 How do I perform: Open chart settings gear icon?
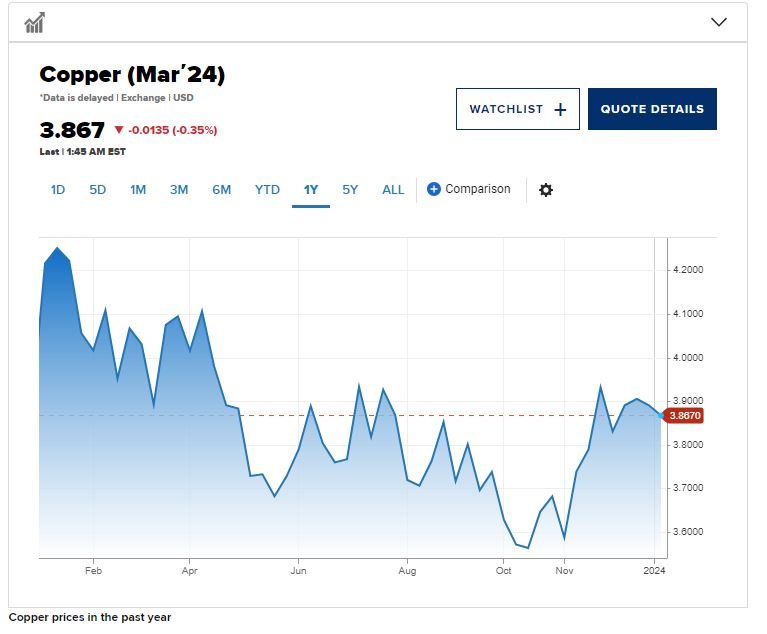(x=546, y=190)
